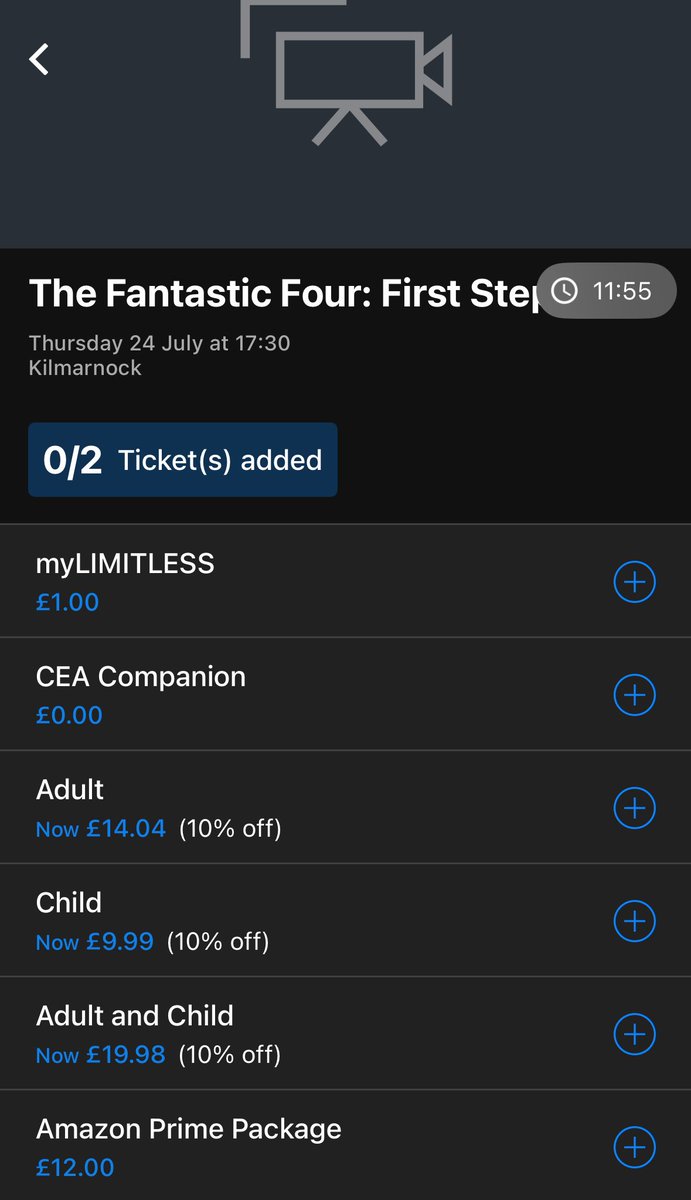This screenshot has height=1200, width=691.
Task: Tap the Adult ticket type label
Action: coord(70,790)
